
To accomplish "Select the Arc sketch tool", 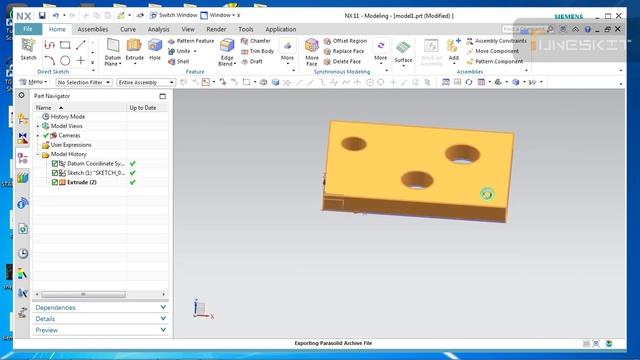I will tap(49, 60).
